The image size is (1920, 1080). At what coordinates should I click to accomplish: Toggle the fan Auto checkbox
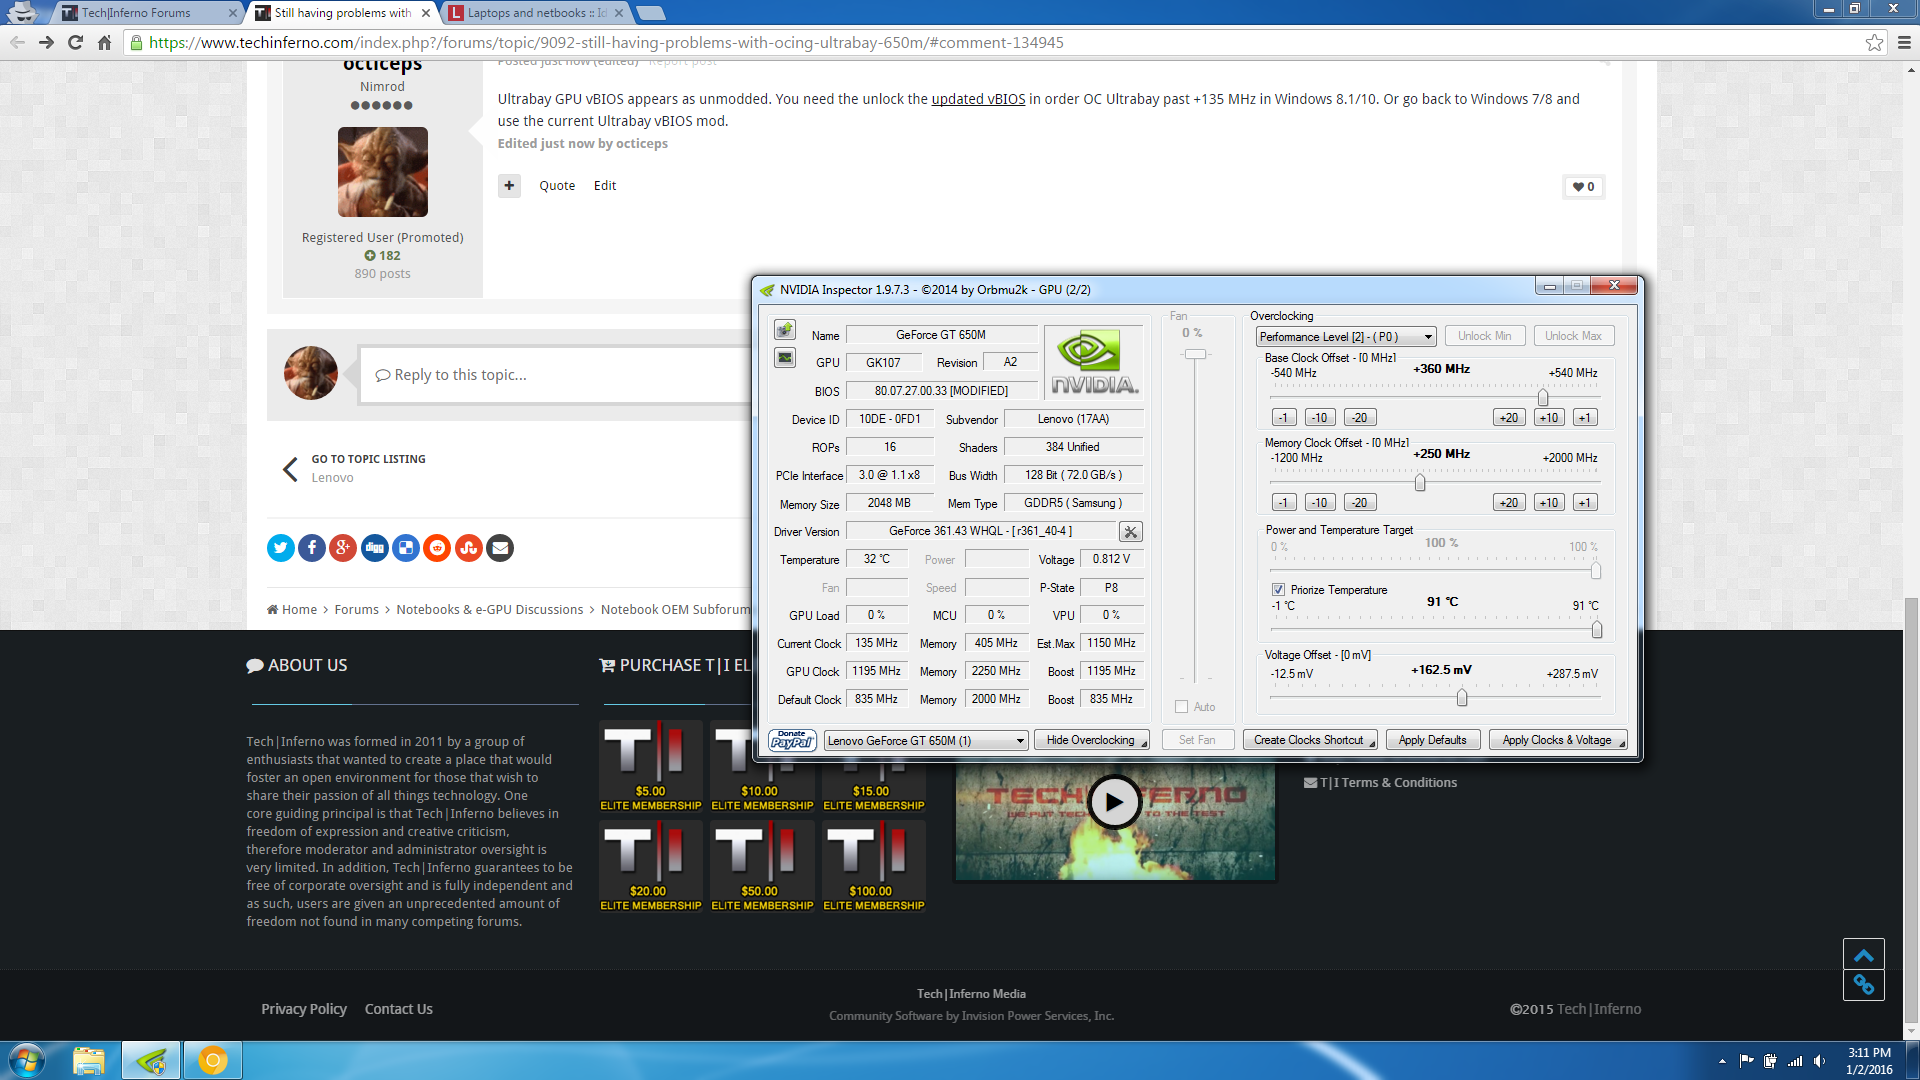click(1182, 707)
